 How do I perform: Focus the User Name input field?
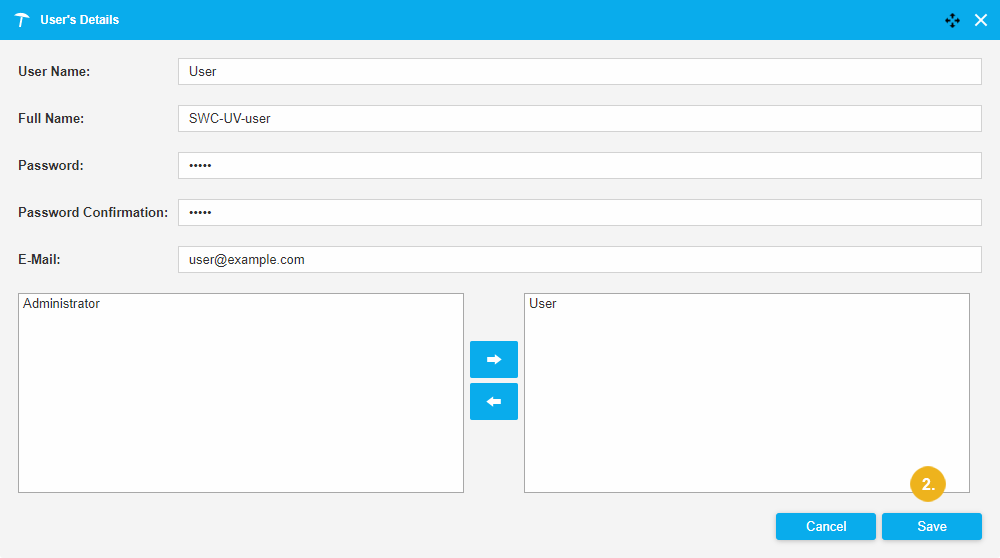[x=579, y=72]
